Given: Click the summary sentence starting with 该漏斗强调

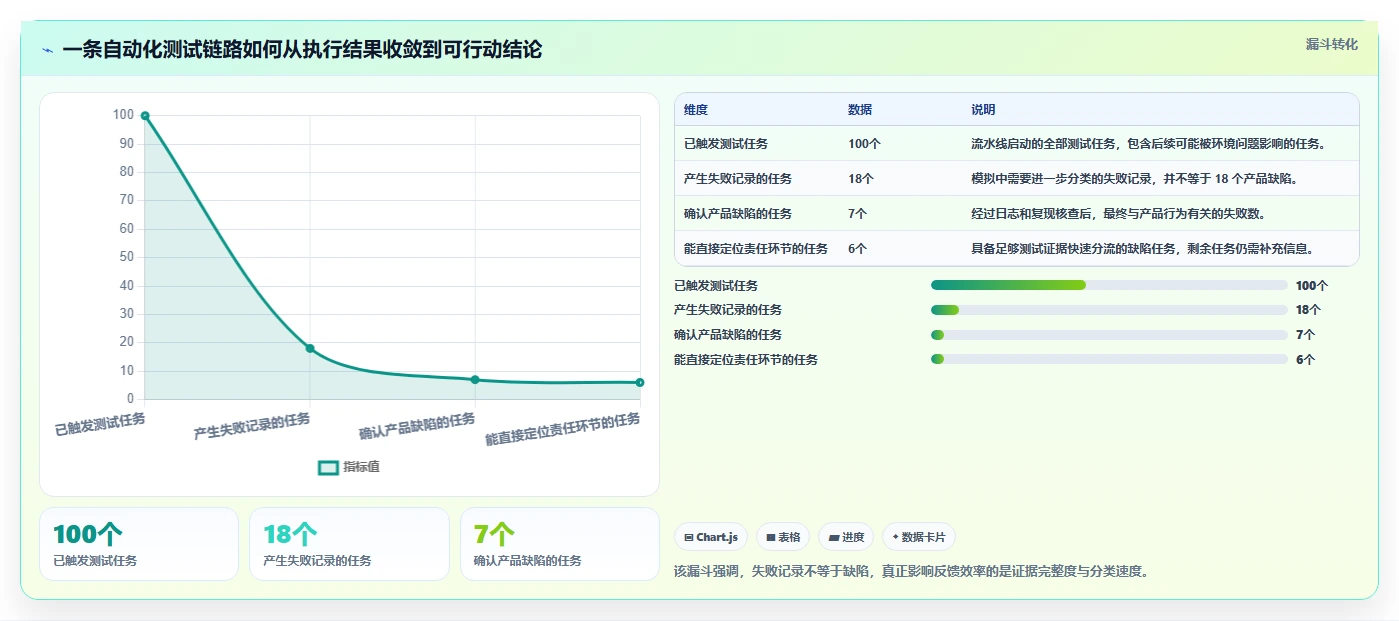Looking at the screenshot, I should pos(911,572).
